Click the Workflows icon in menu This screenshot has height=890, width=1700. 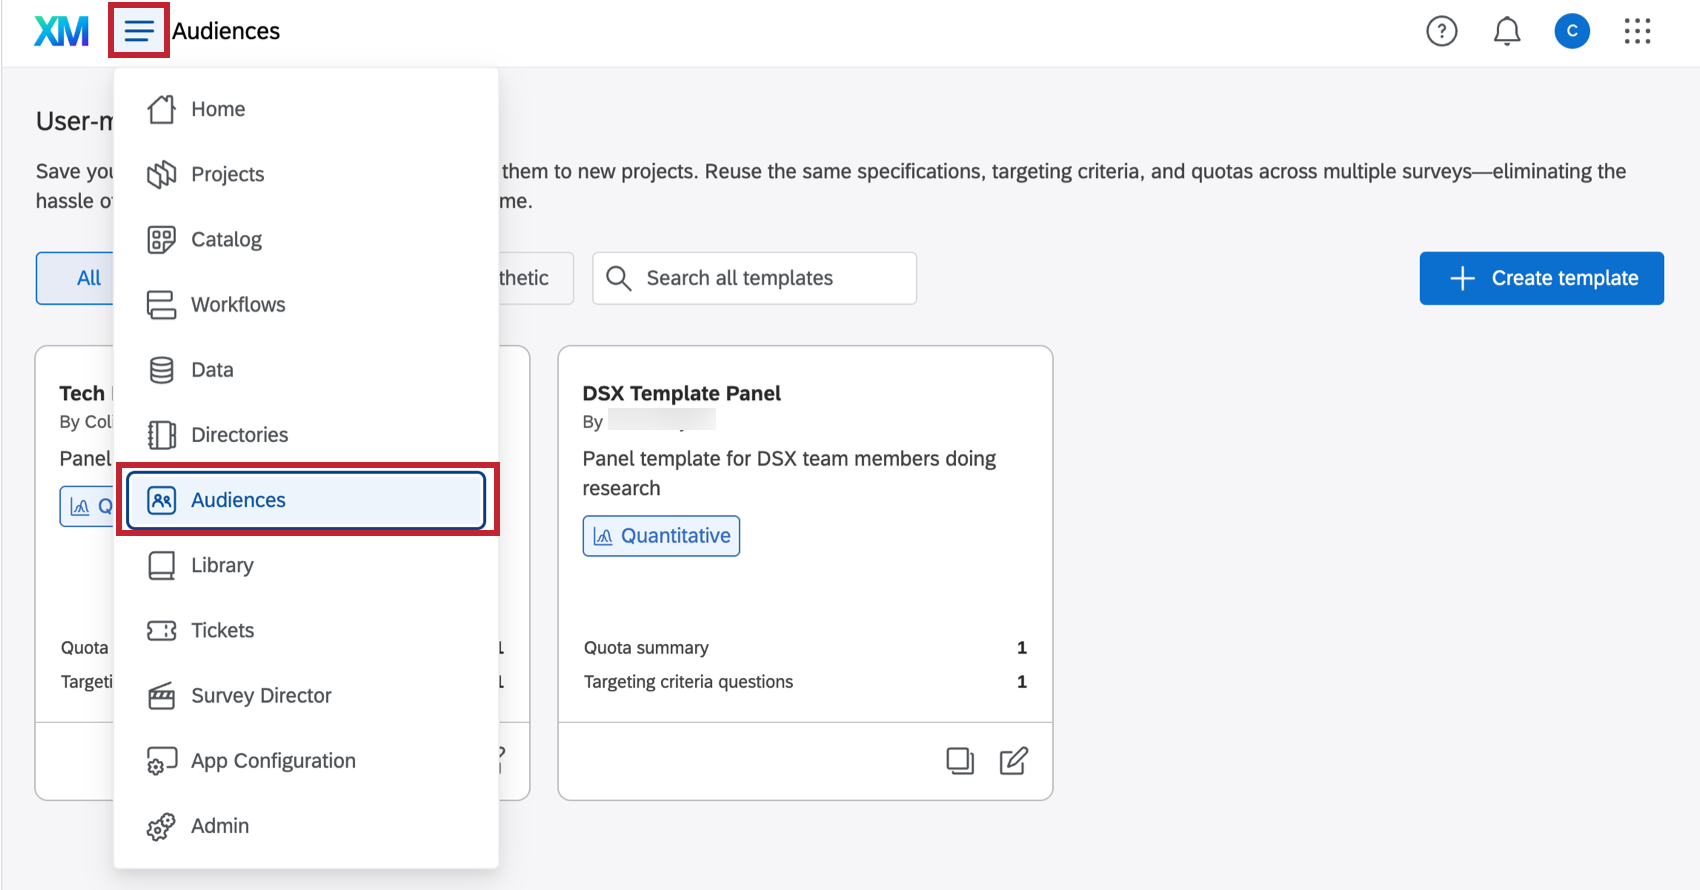[x=161, y=304]
